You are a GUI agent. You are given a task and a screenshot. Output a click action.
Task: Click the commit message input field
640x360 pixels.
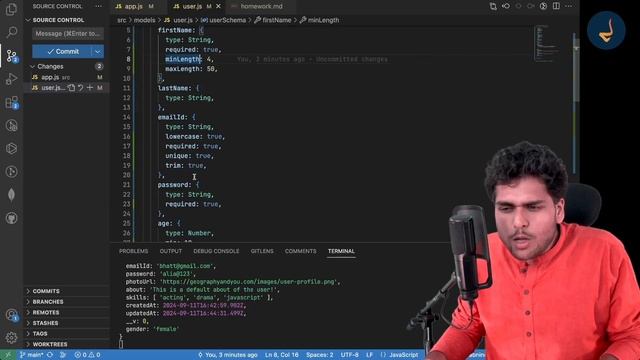click(x=68, y=33)
